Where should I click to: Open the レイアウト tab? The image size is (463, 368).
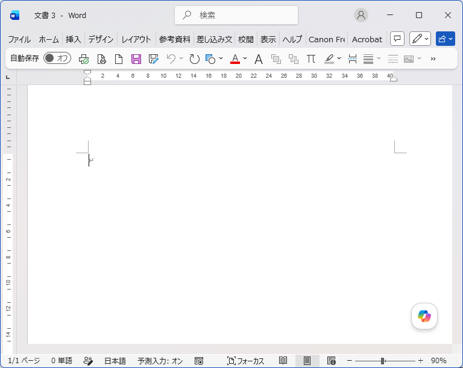[x=136, y=40]
